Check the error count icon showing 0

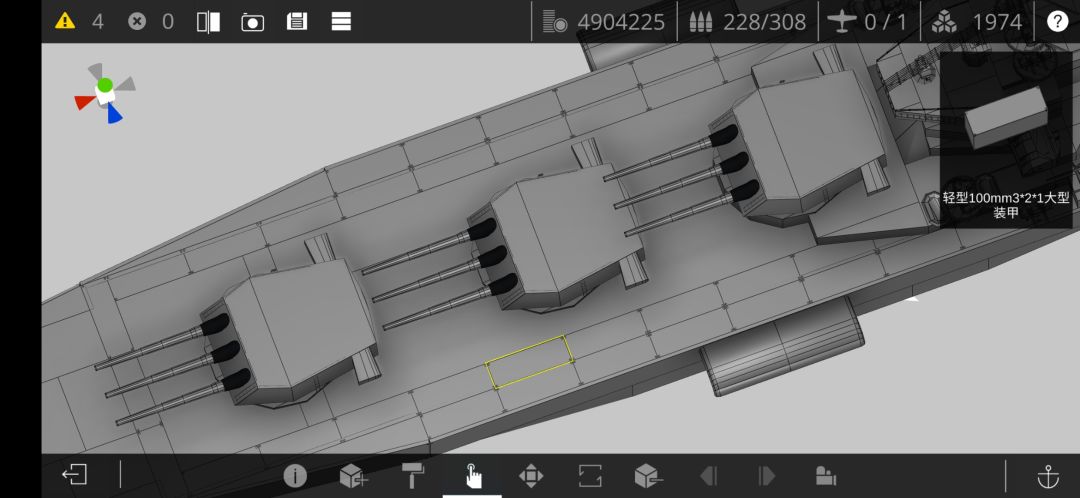(137, 21)
